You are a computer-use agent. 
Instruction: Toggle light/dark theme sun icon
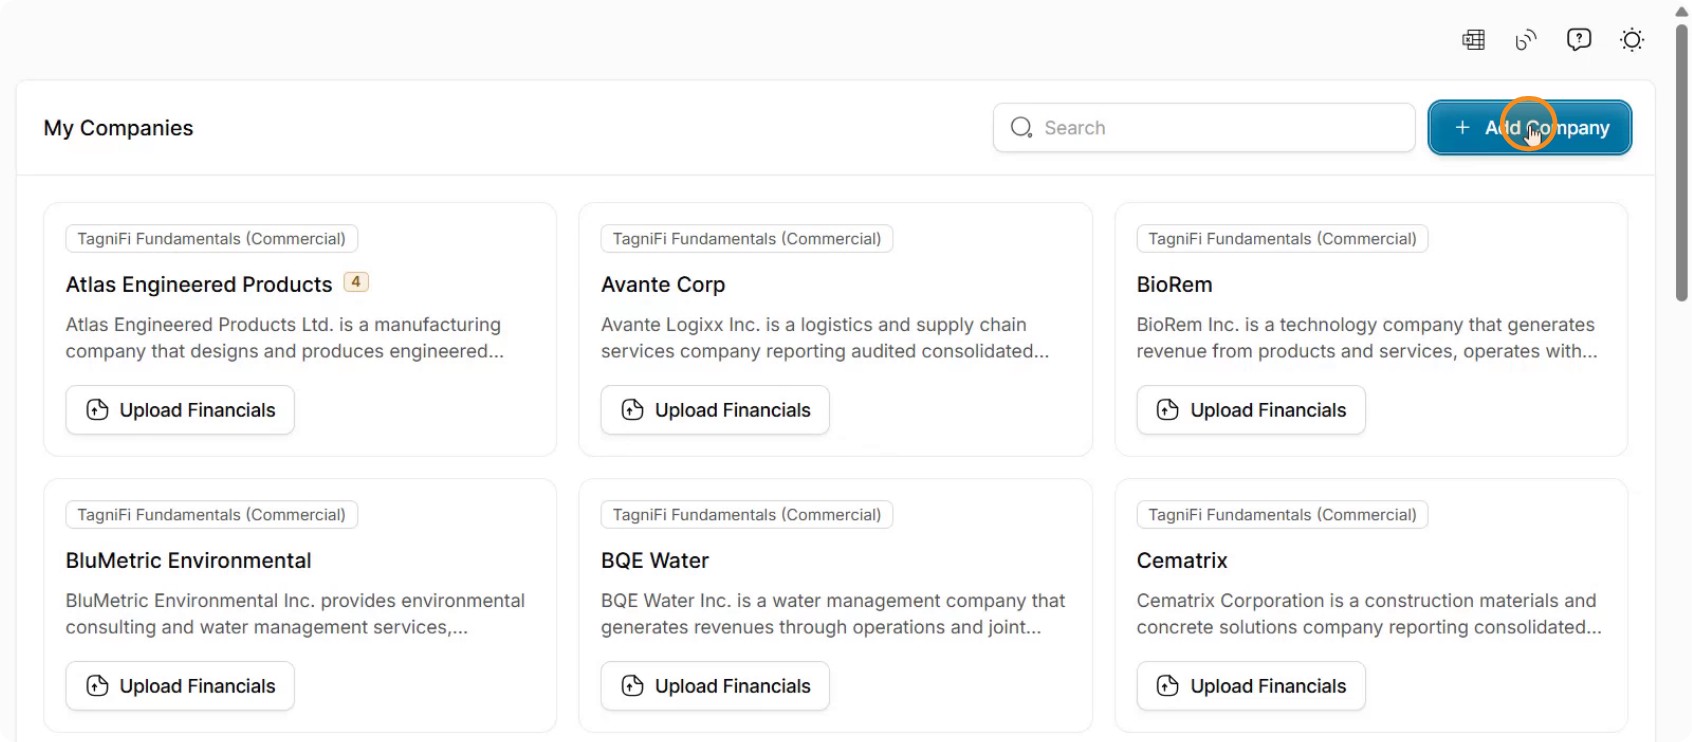(1632, 40)
